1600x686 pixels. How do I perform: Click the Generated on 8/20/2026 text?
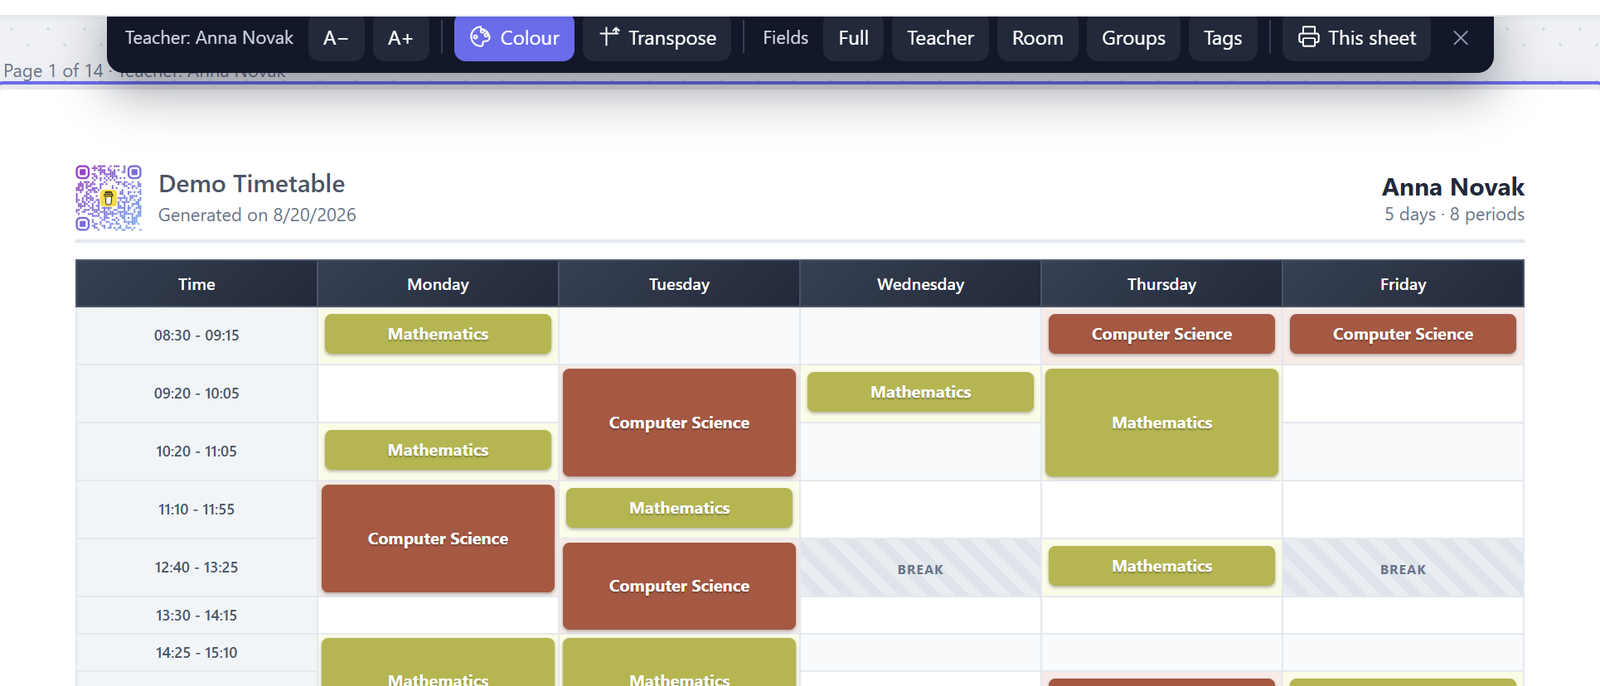click(x=257, y=215)
